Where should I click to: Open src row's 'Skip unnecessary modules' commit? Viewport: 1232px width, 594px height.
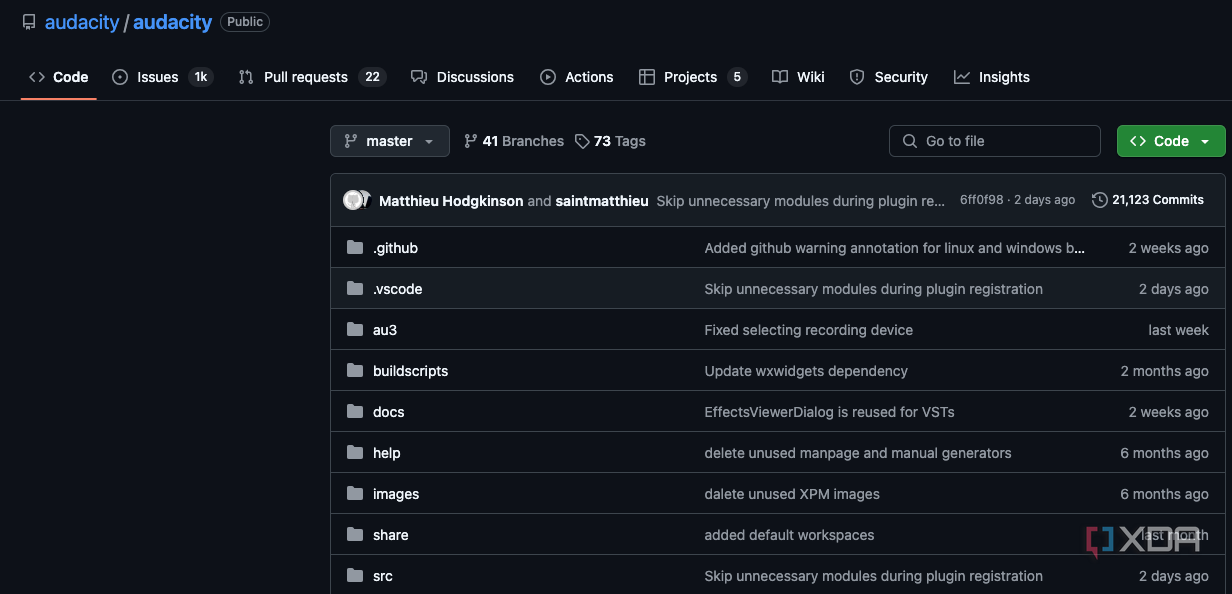point(873,576)
